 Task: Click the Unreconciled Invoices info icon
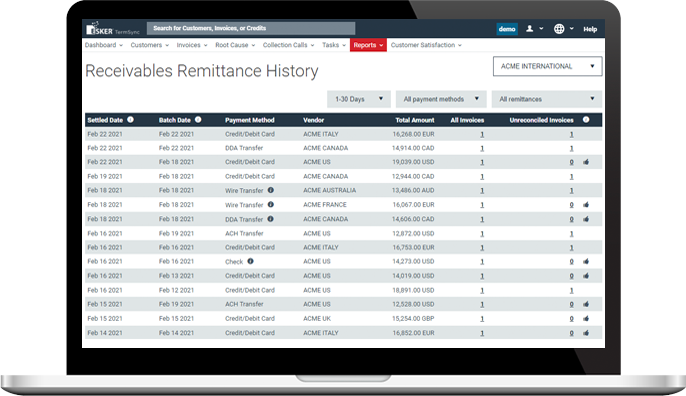point(586,119)
